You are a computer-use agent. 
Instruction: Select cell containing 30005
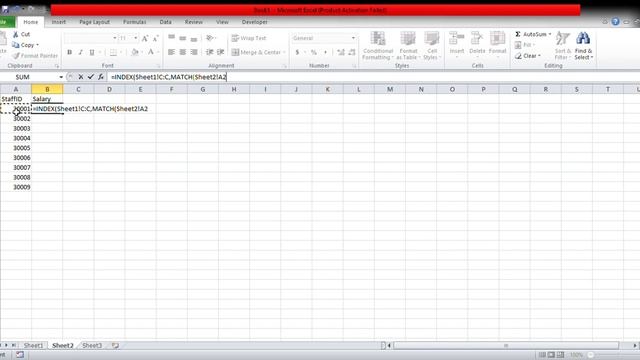click(x=16, y=148)
